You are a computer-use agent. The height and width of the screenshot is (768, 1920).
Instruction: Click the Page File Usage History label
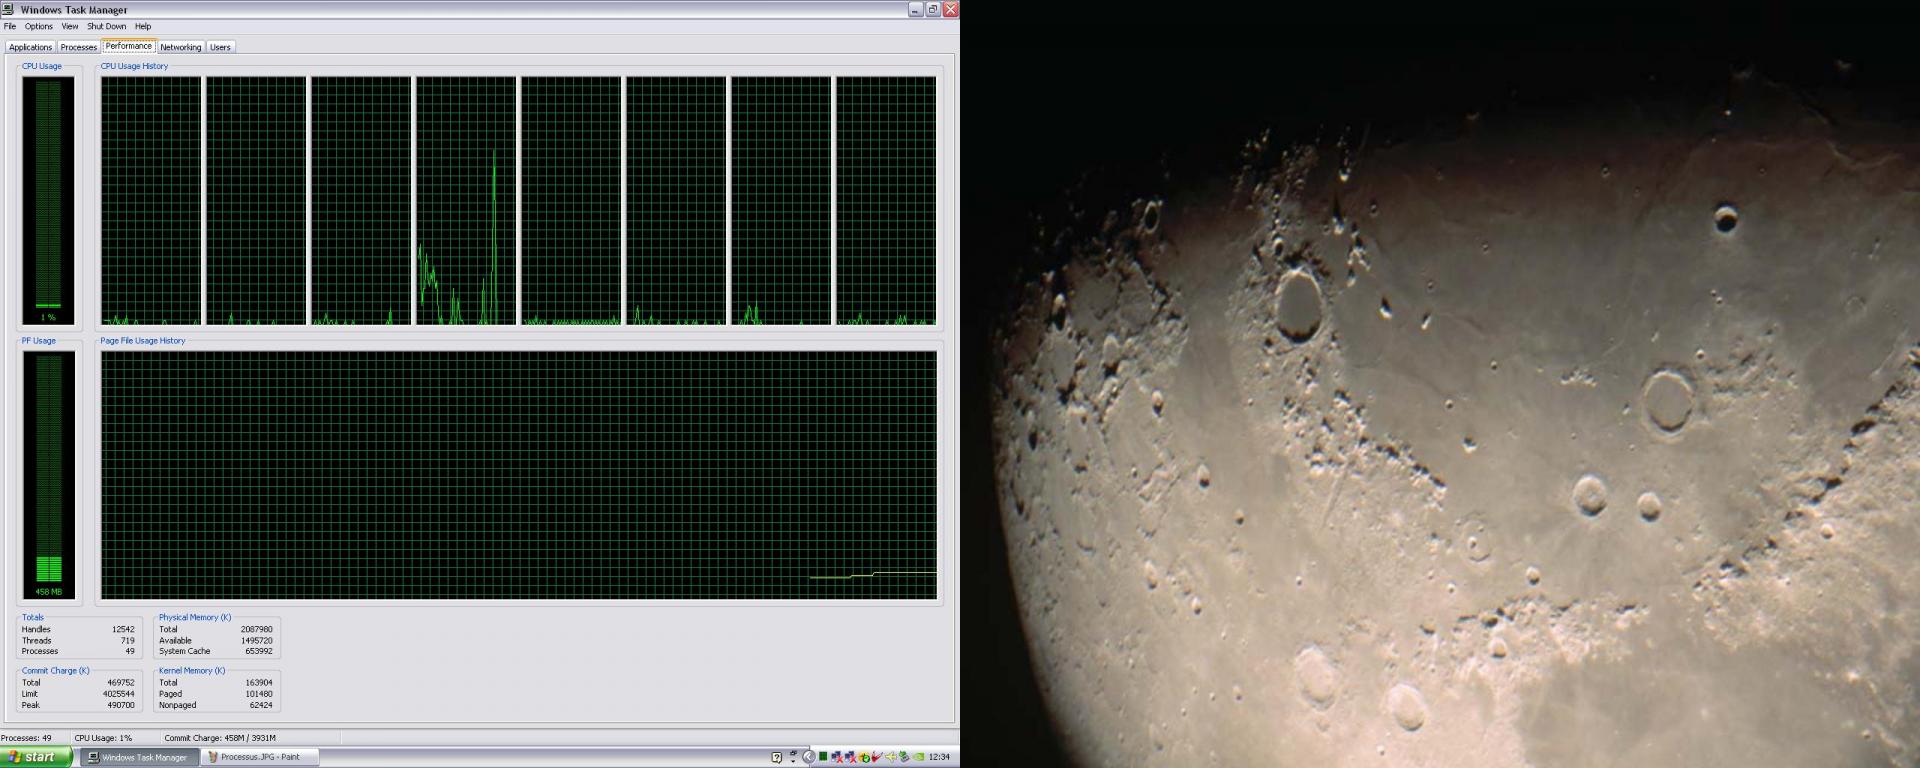(x=143, y=341)
